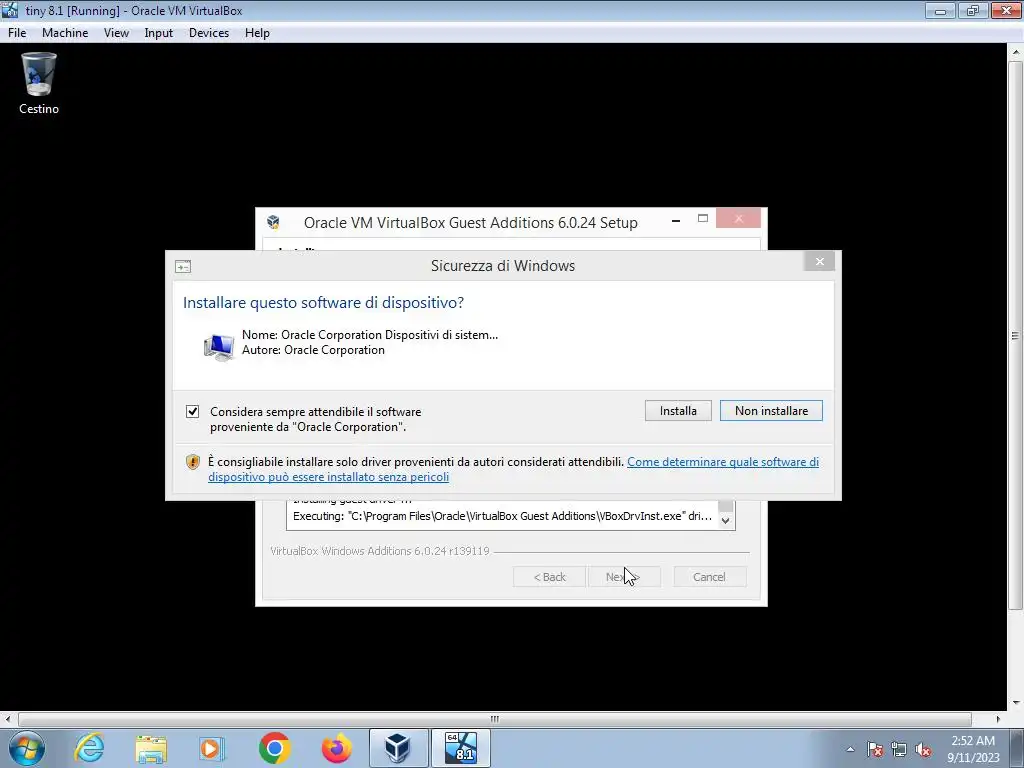Open the File menu
Screen dimensions: 1024x768
click(x=17, y=33)
